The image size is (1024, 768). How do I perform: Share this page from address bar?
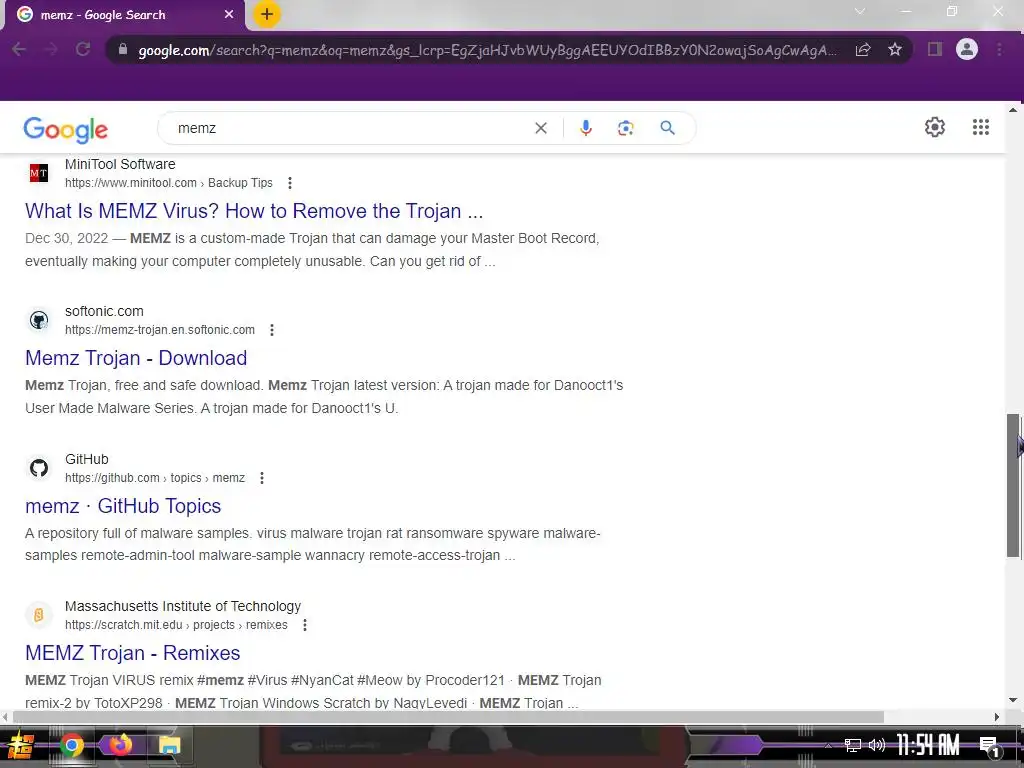click(863, 50)
